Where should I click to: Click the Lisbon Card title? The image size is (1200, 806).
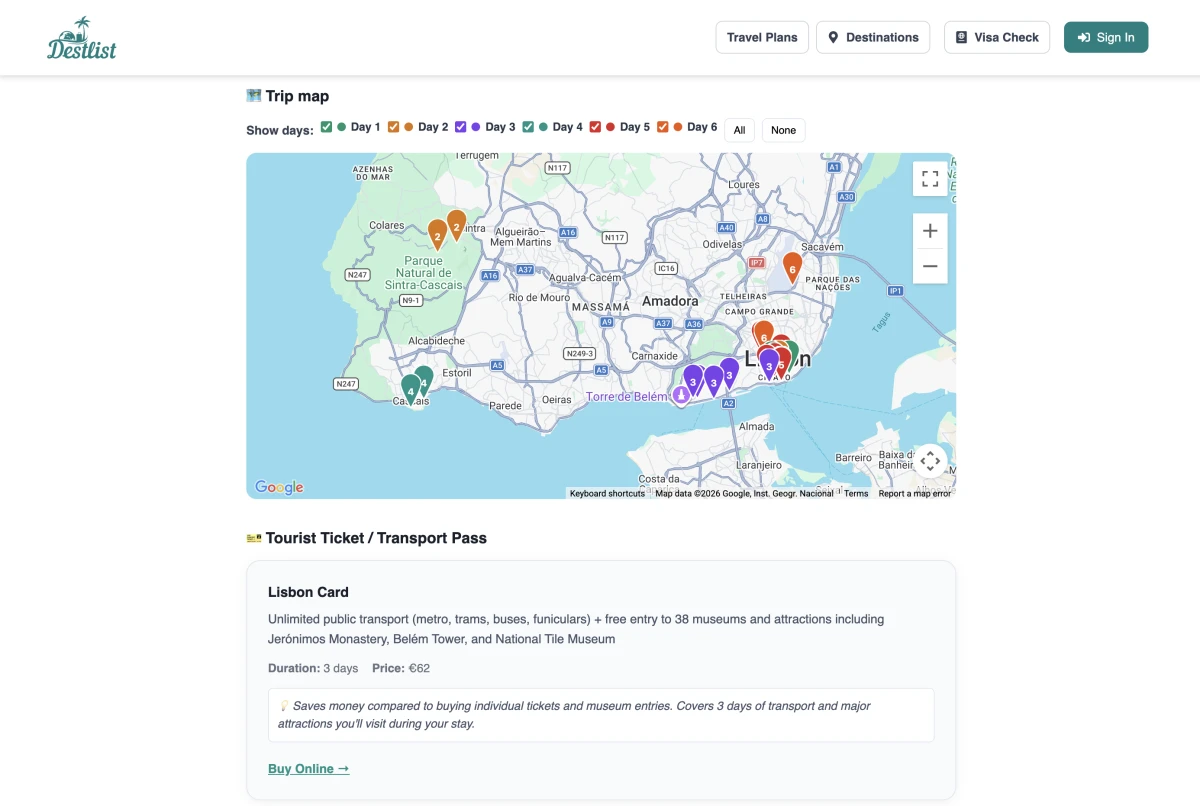(308, 592)
